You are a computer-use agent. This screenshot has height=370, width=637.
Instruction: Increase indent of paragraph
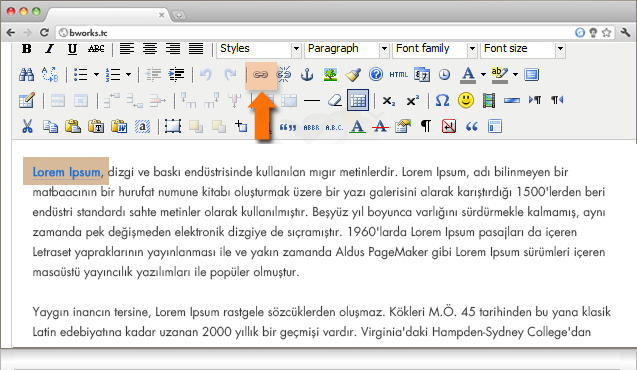(x=176, y=75)
